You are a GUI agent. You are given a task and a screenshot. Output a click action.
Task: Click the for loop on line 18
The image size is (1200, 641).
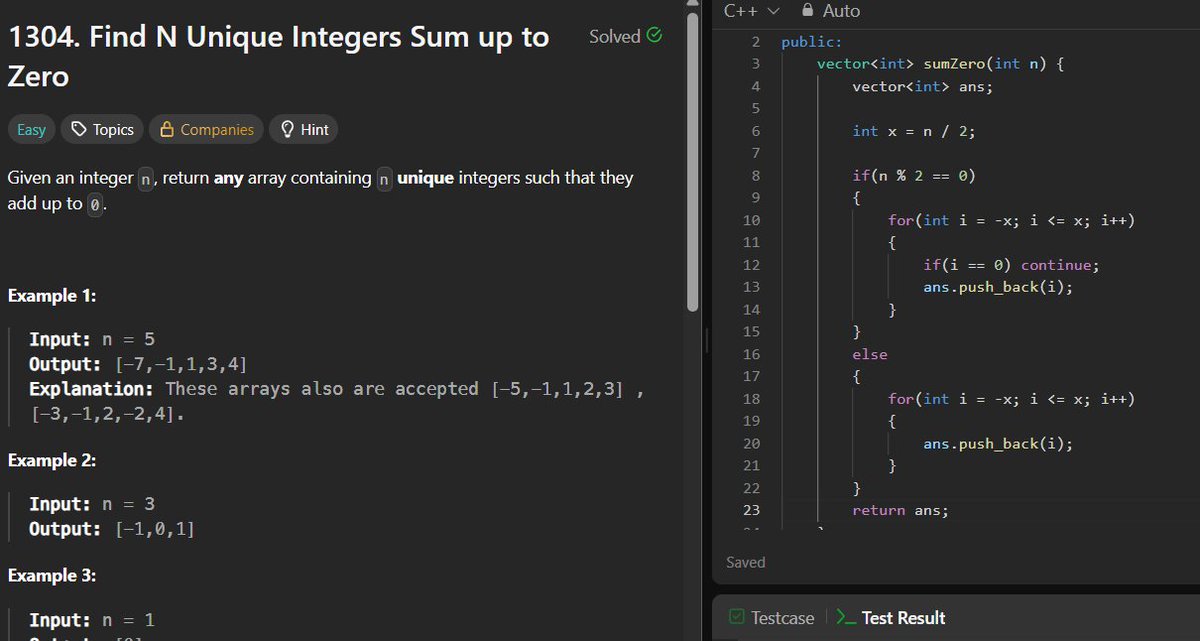tap(1011, 399)
